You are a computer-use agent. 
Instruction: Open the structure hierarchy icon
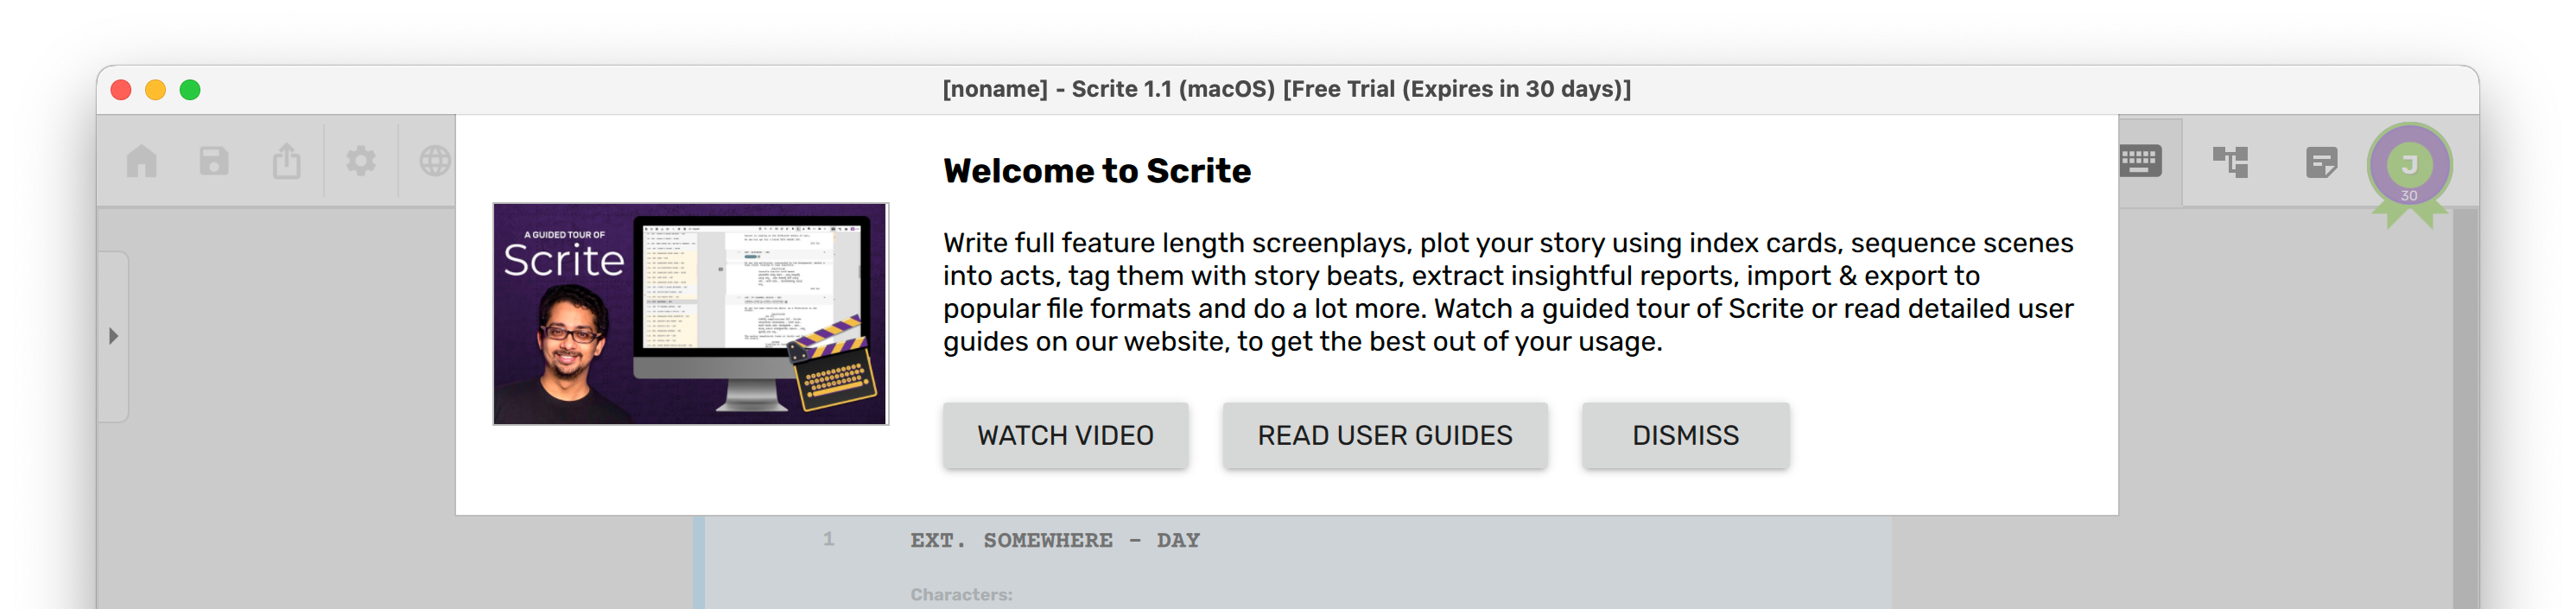coord(2230,161)
